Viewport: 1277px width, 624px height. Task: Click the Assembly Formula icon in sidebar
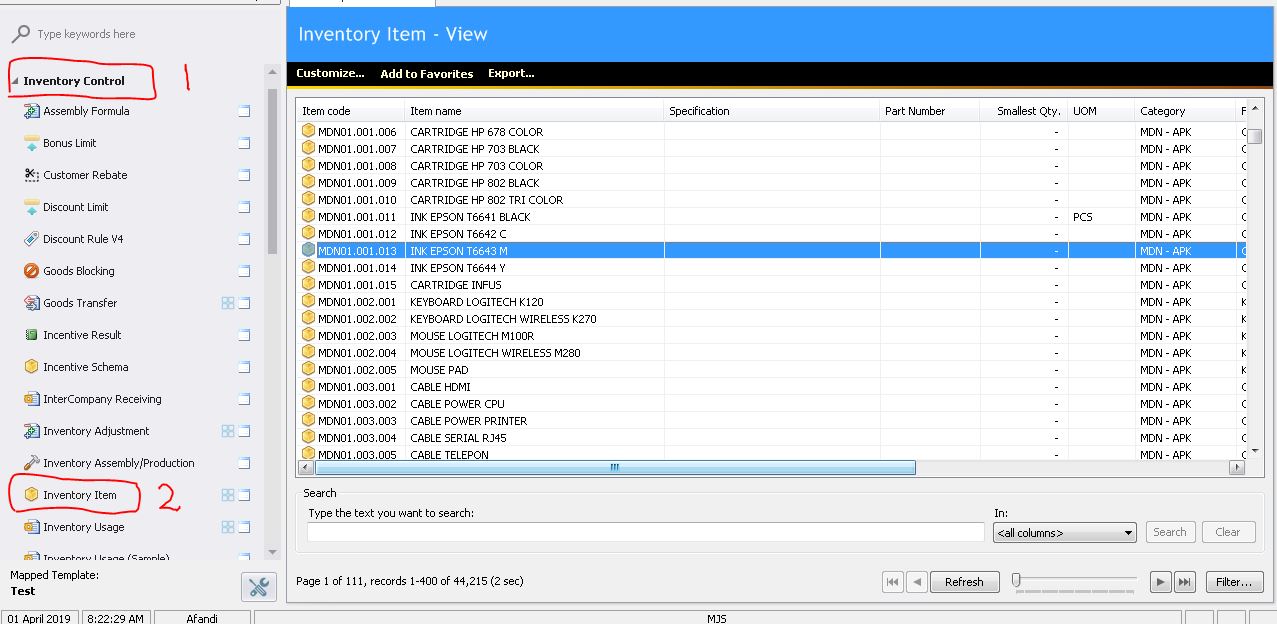click(31, 111)
